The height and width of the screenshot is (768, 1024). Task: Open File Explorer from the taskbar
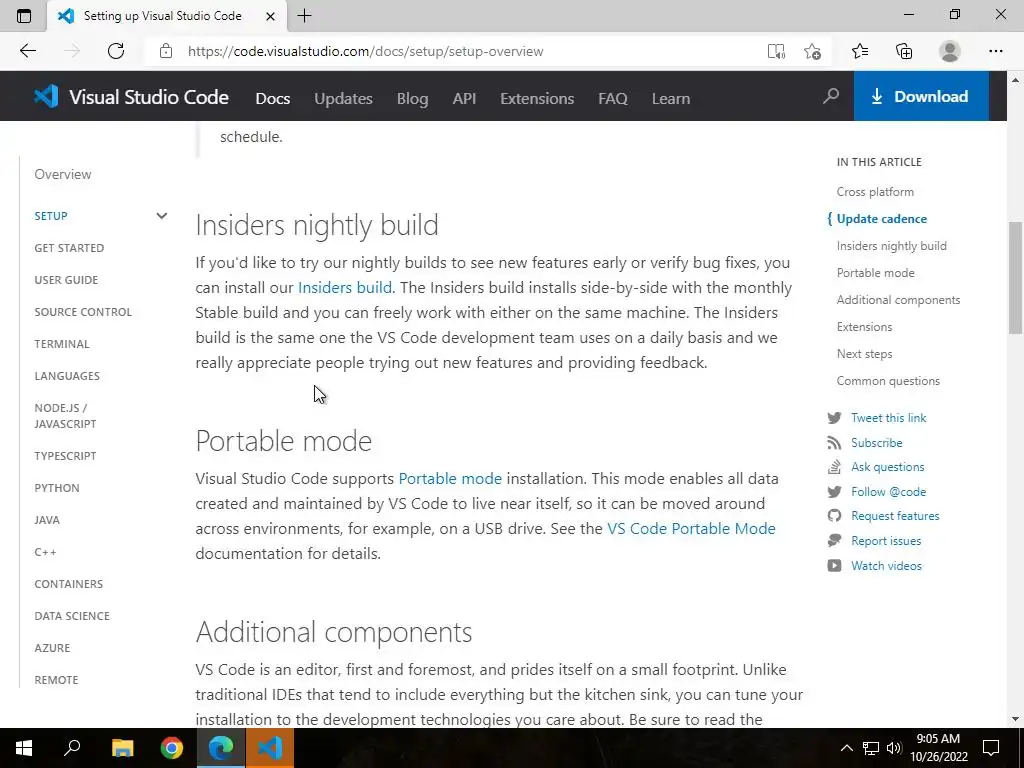coord(122,748)
